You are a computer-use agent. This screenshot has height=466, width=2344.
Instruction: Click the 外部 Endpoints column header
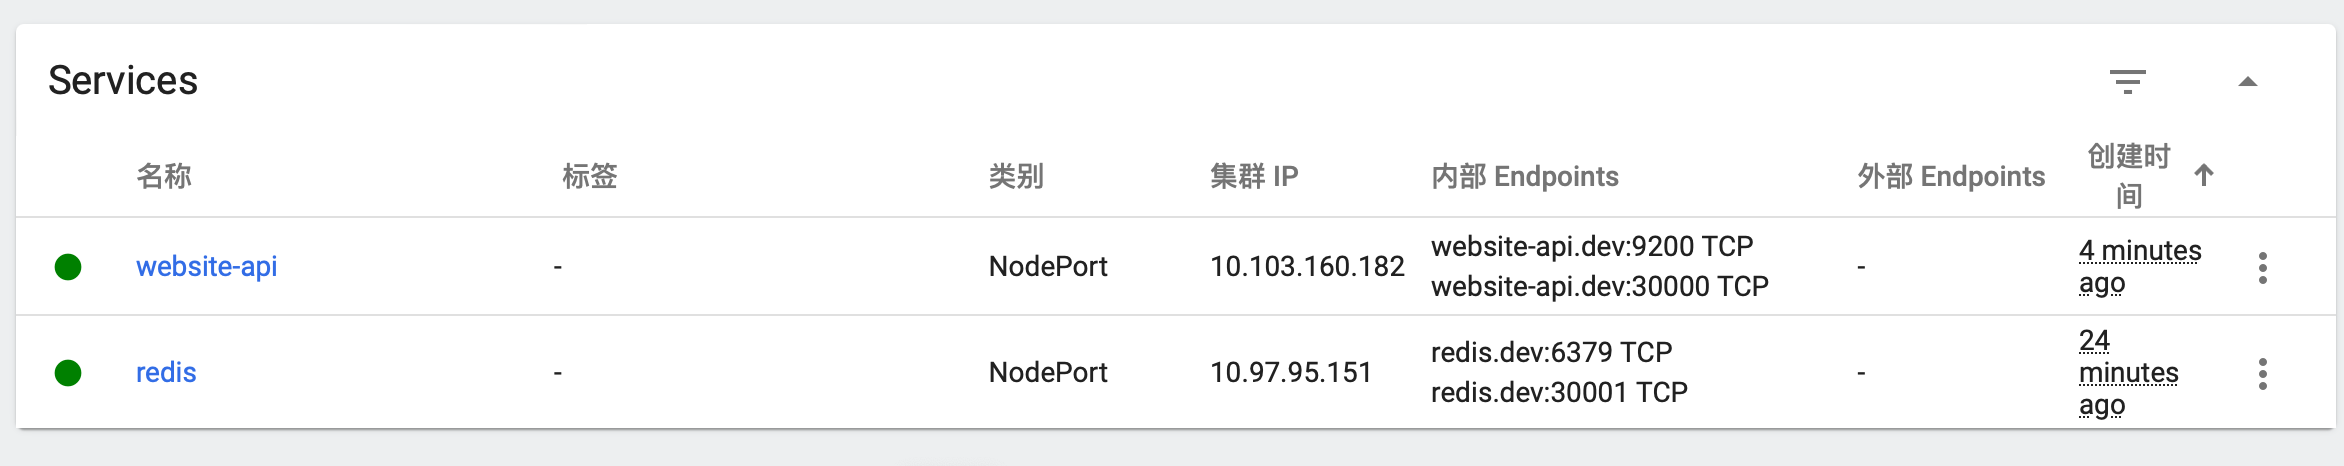click(x=1951, y=177)
